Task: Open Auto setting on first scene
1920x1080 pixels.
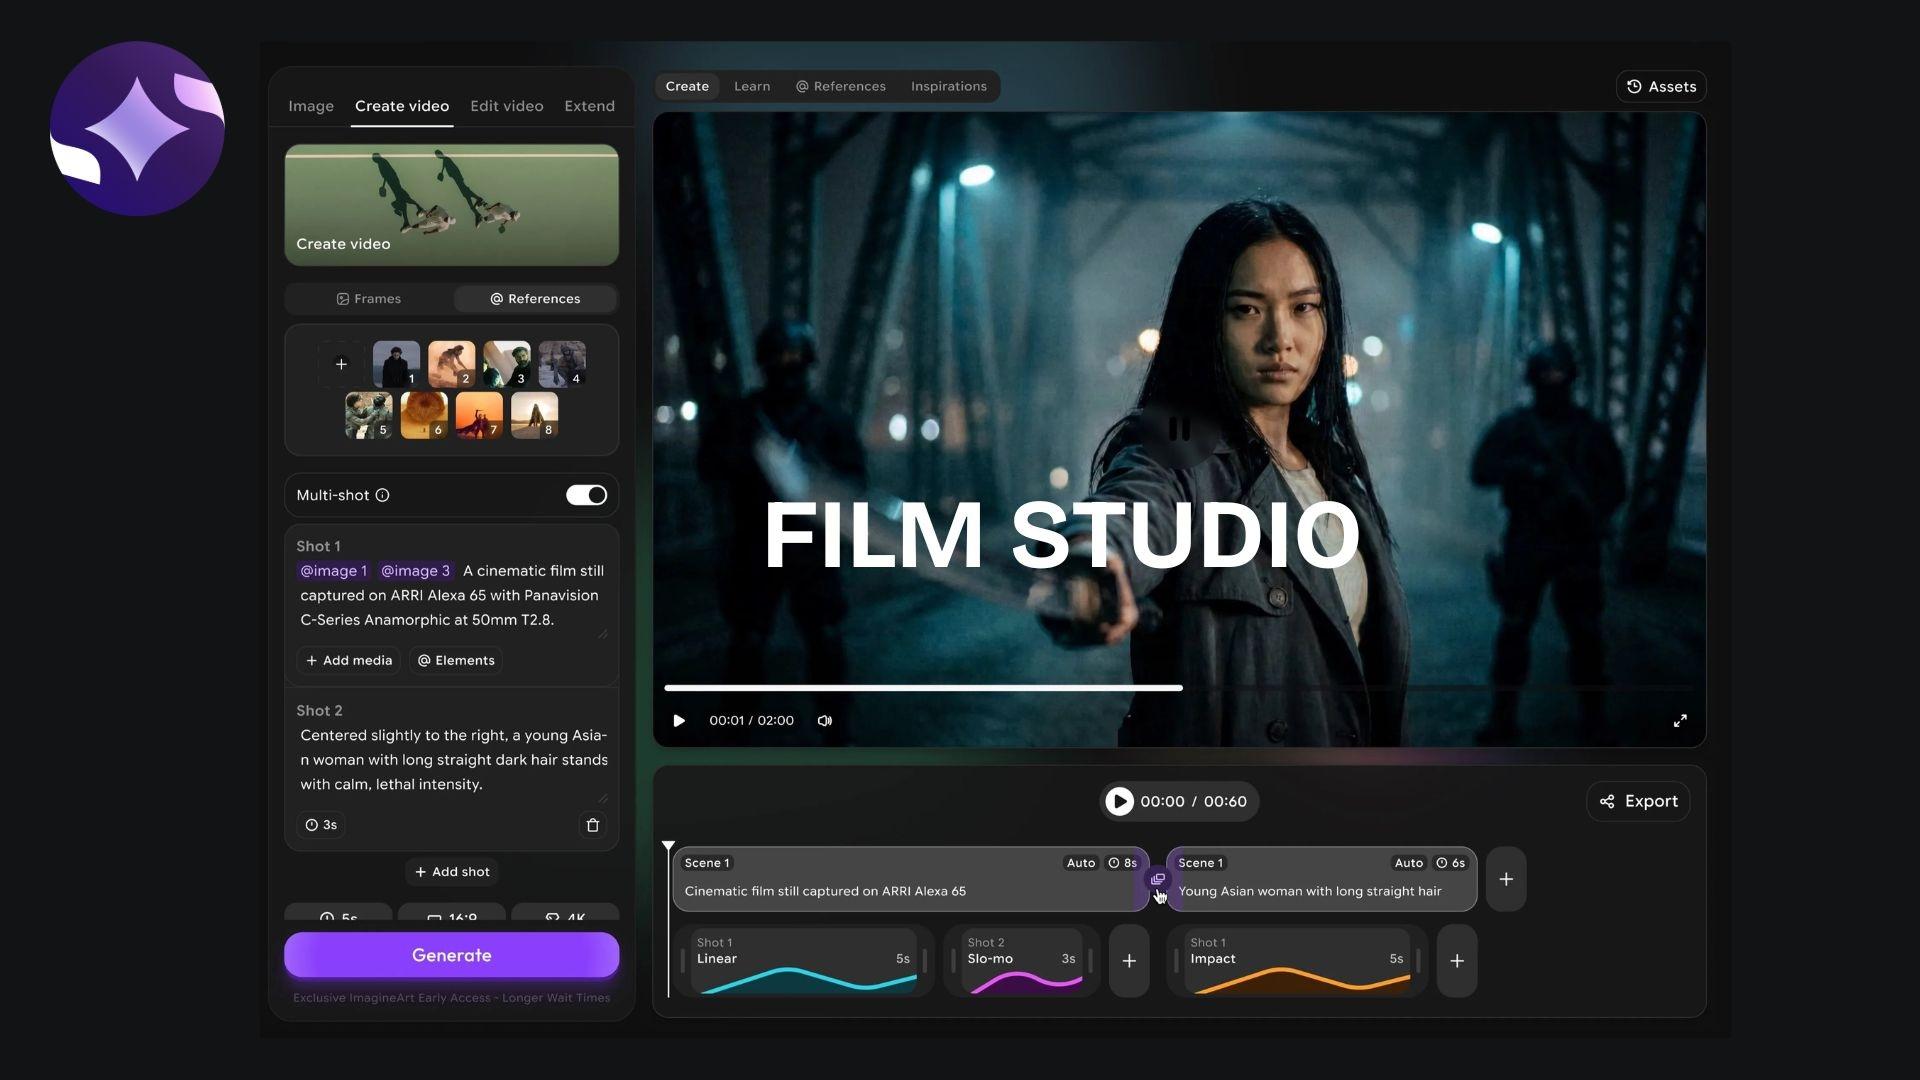Action: pos(1081,863)
